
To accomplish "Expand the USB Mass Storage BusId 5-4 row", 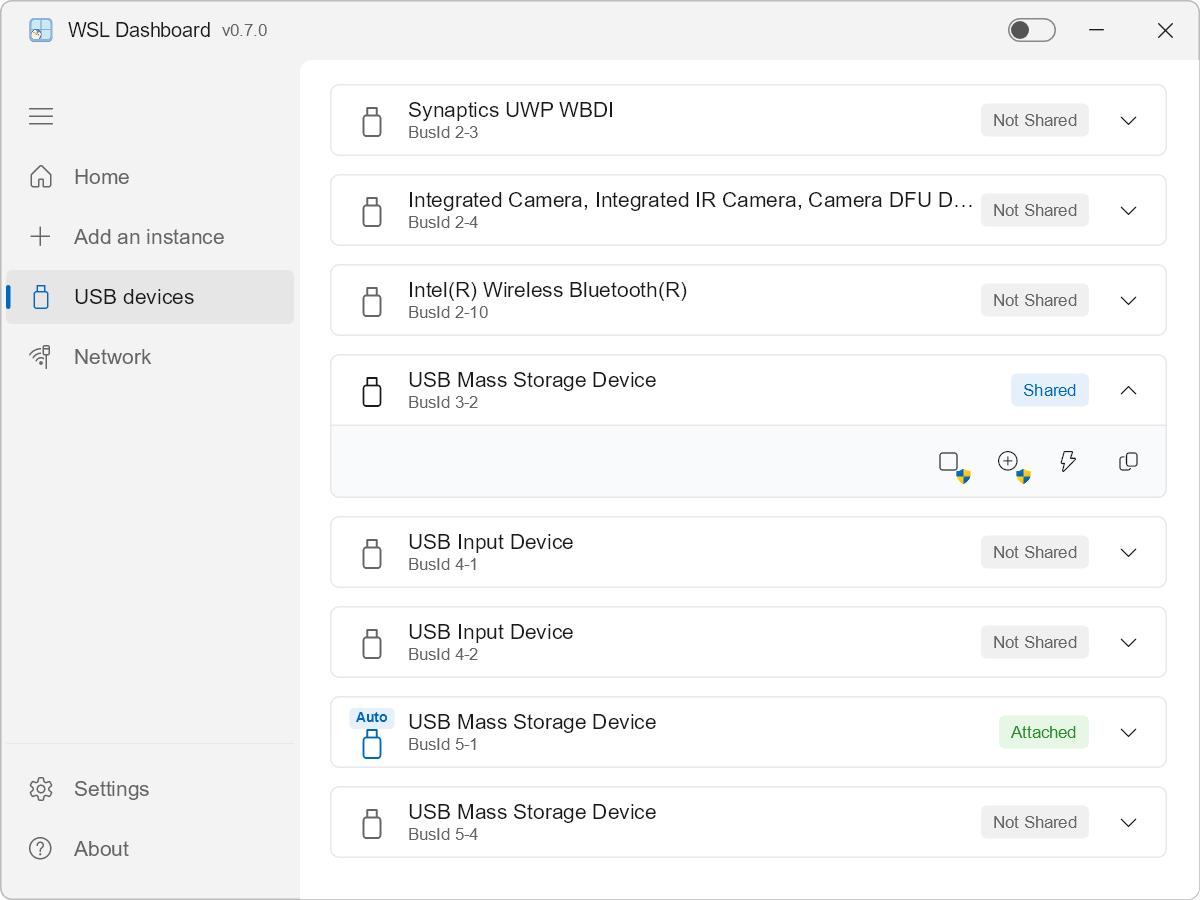I will pyautogui.click(x=1128, y=823).
